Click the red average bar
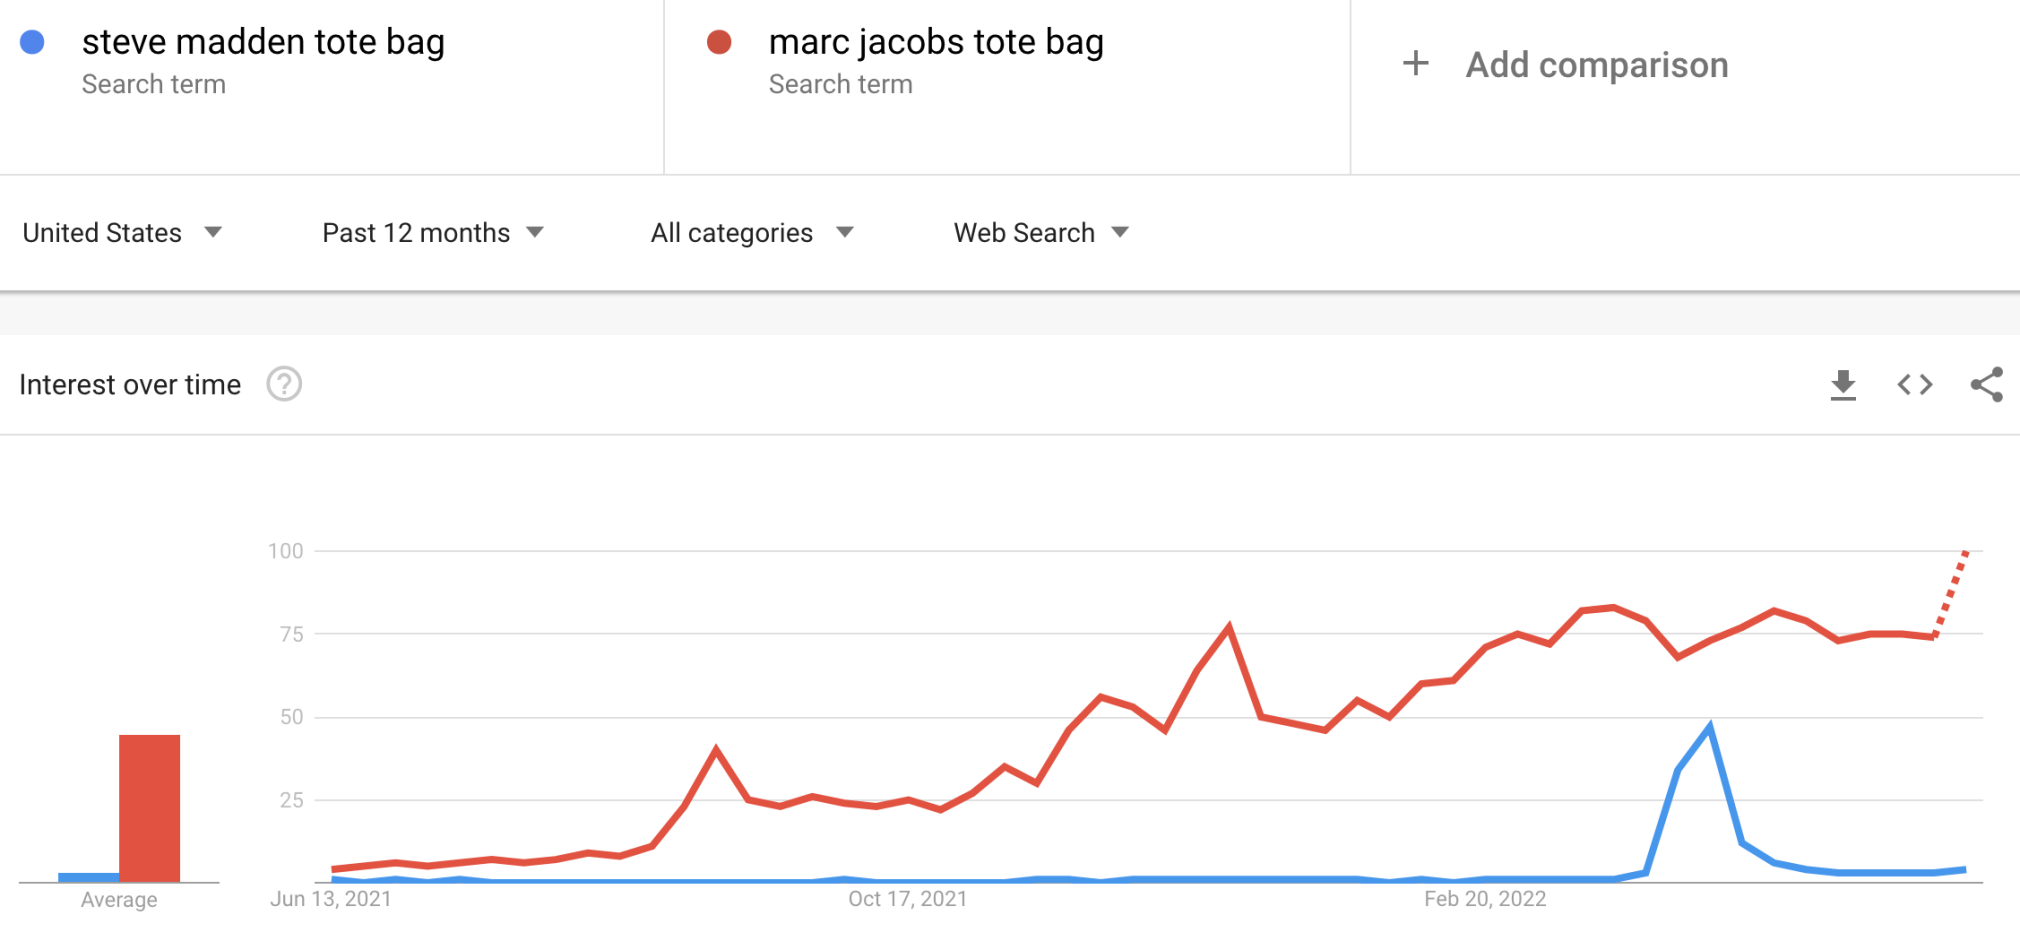Image resolution: width=2020 pixels, height=941 pixels. click(149, 808)
